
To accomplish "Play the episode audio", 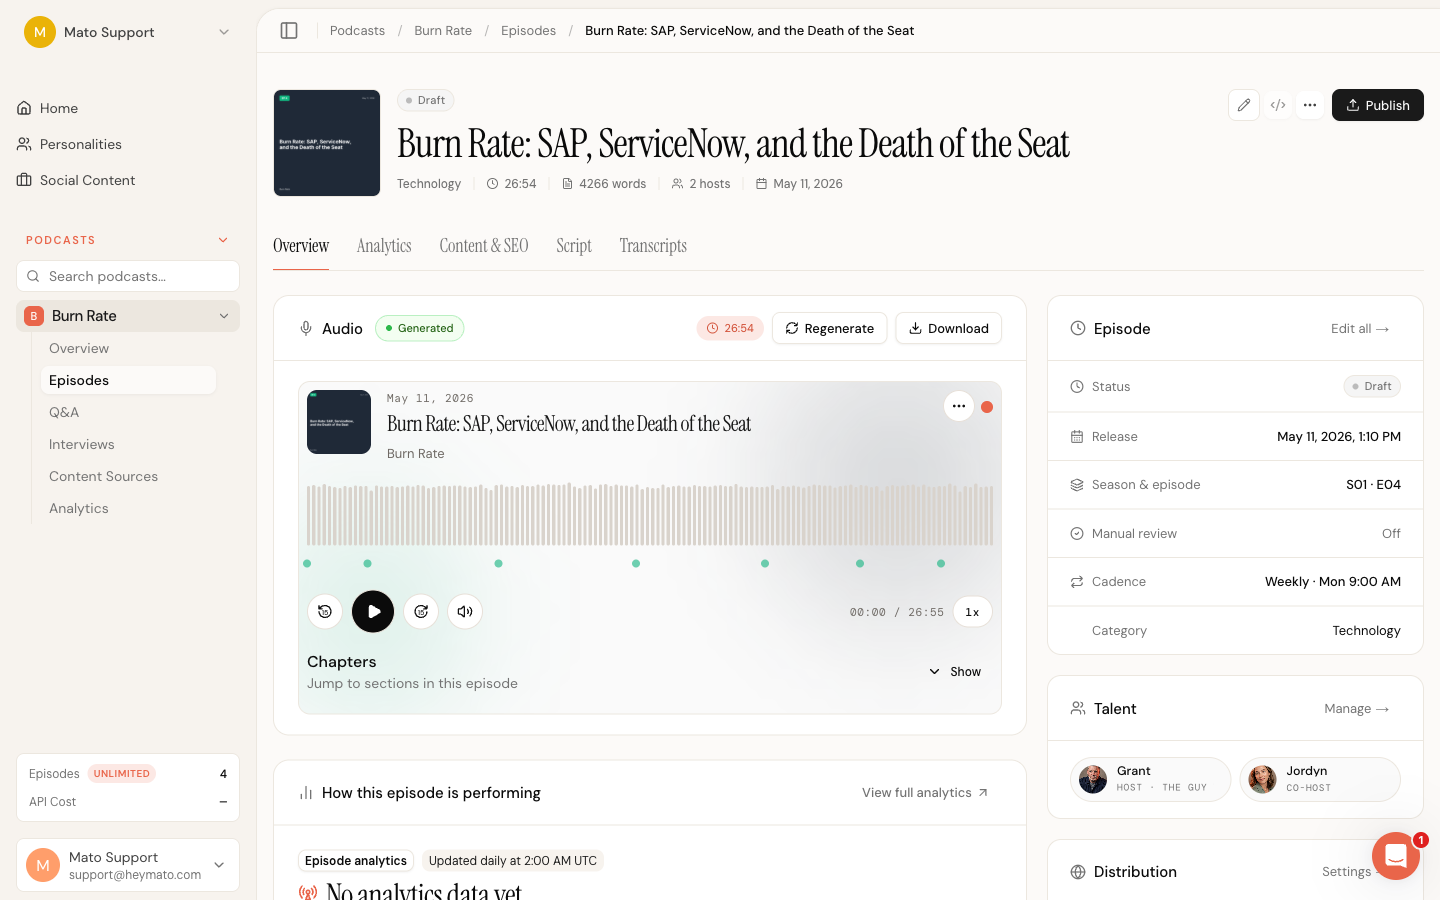I will tap(373, 611).
